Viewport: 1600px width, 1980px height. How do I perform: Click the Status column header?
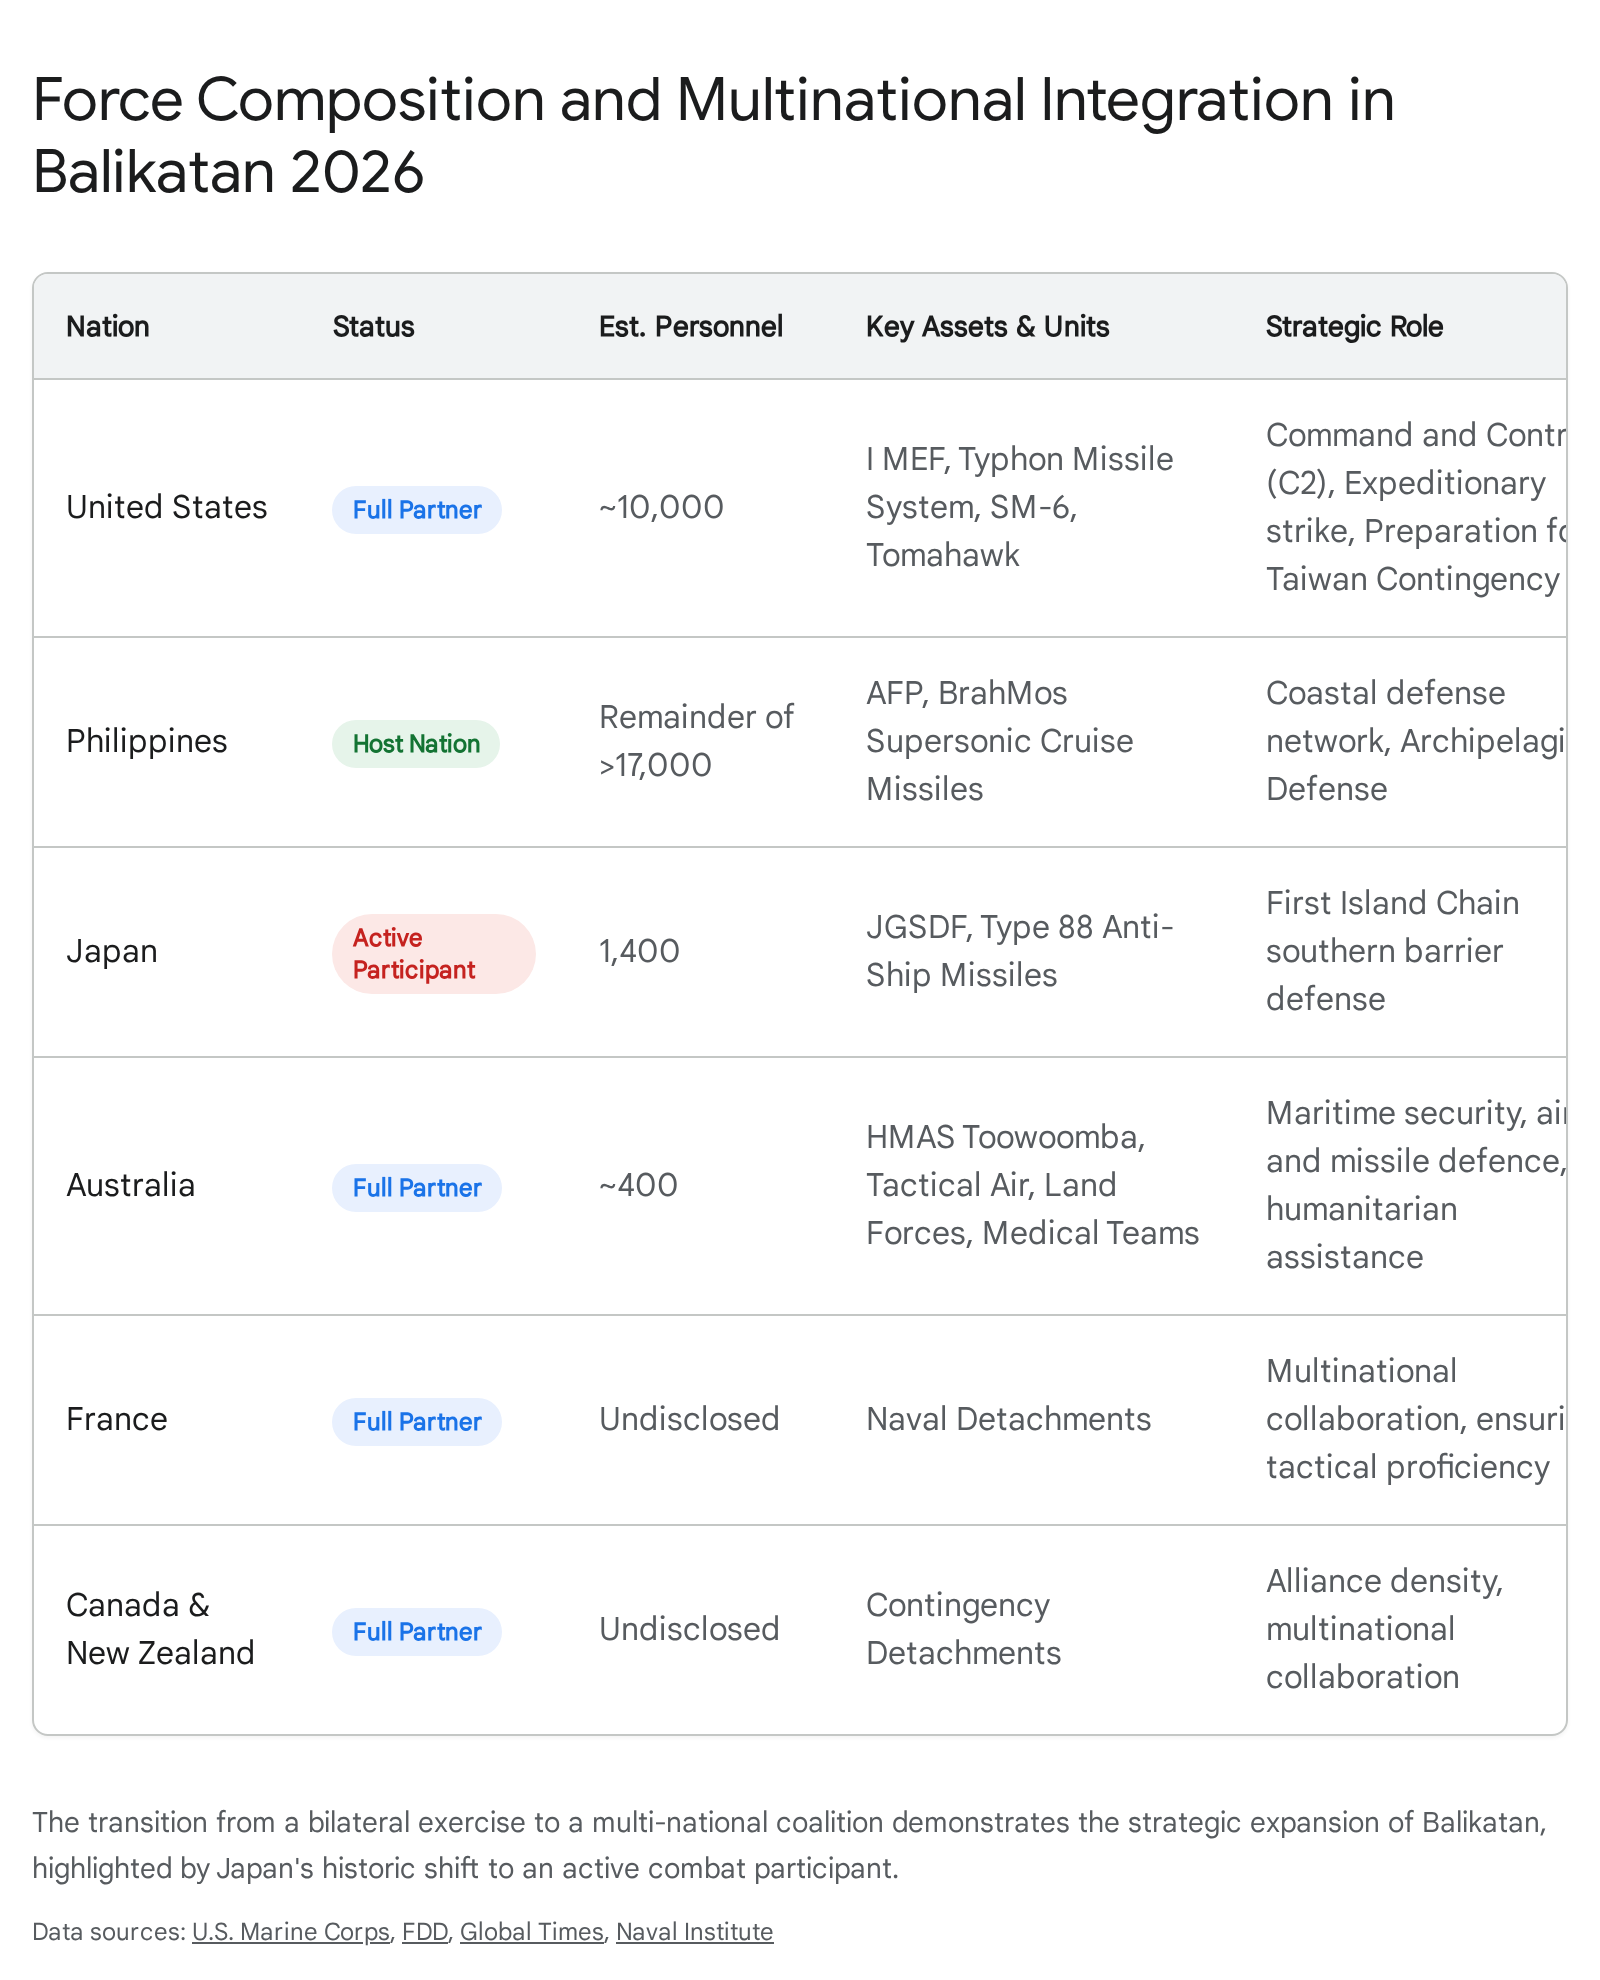pyautogui.click(x=373, y=327)
